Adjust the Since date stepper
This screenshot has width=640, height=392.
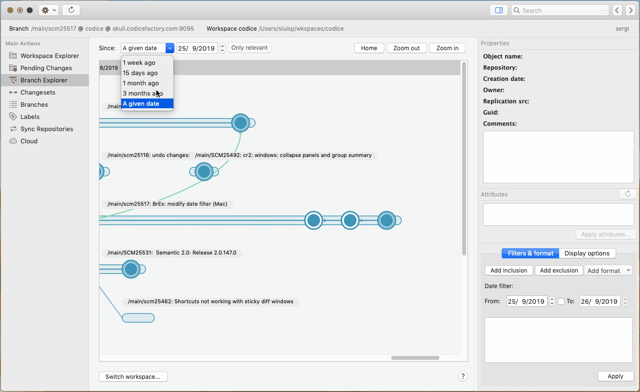point(222,48)
